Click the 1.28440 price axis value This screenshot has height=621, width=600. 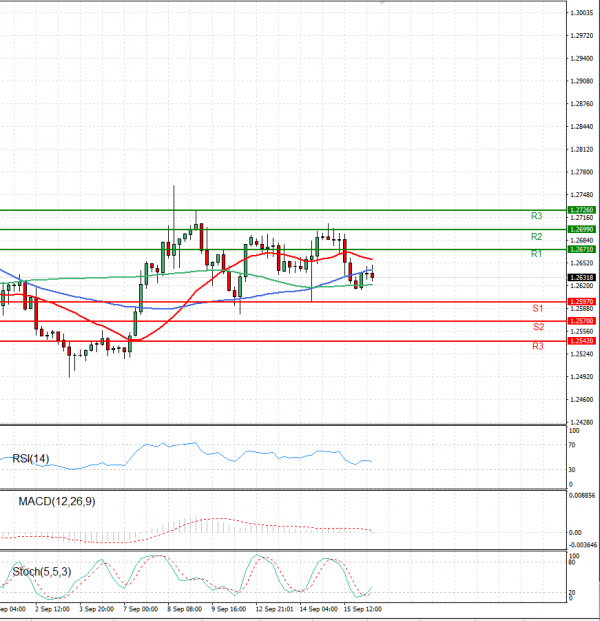point(581,127)
